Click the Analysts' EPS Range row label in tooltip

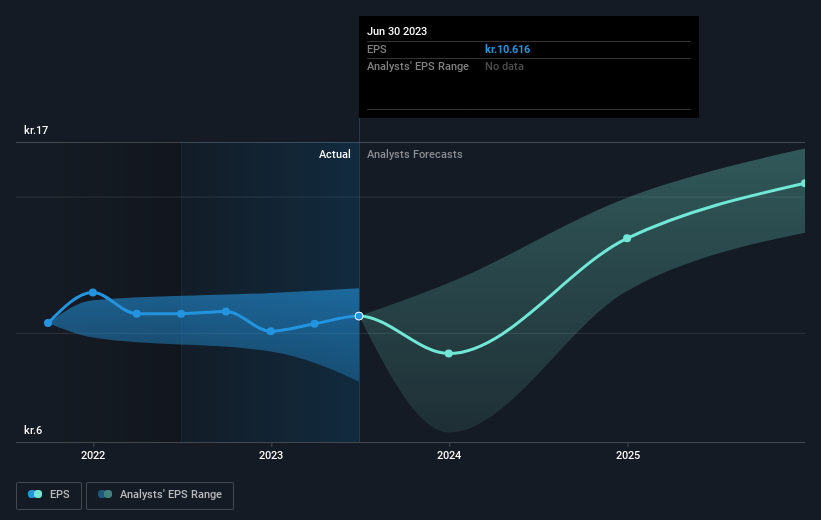(x=418, y=66)
